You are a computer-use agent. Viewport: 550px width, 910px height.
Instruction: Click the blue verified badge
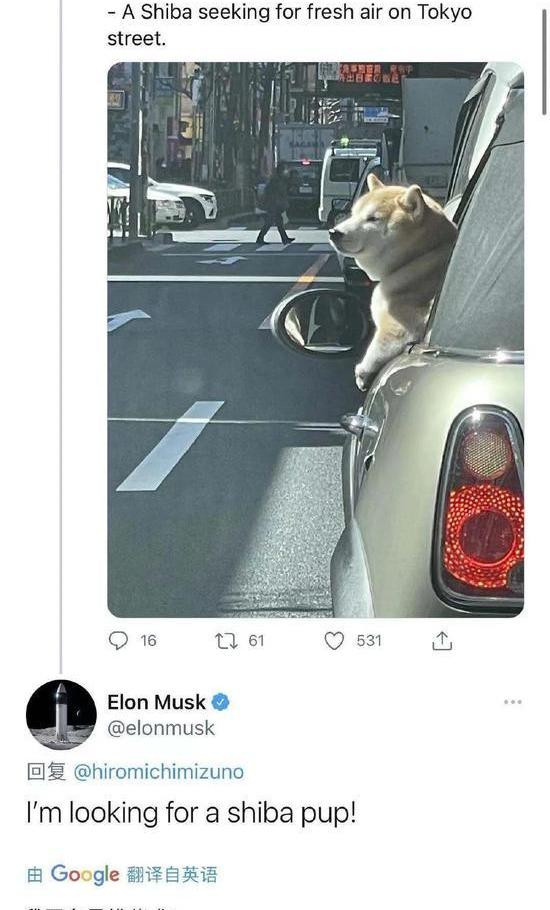[220, 702]
